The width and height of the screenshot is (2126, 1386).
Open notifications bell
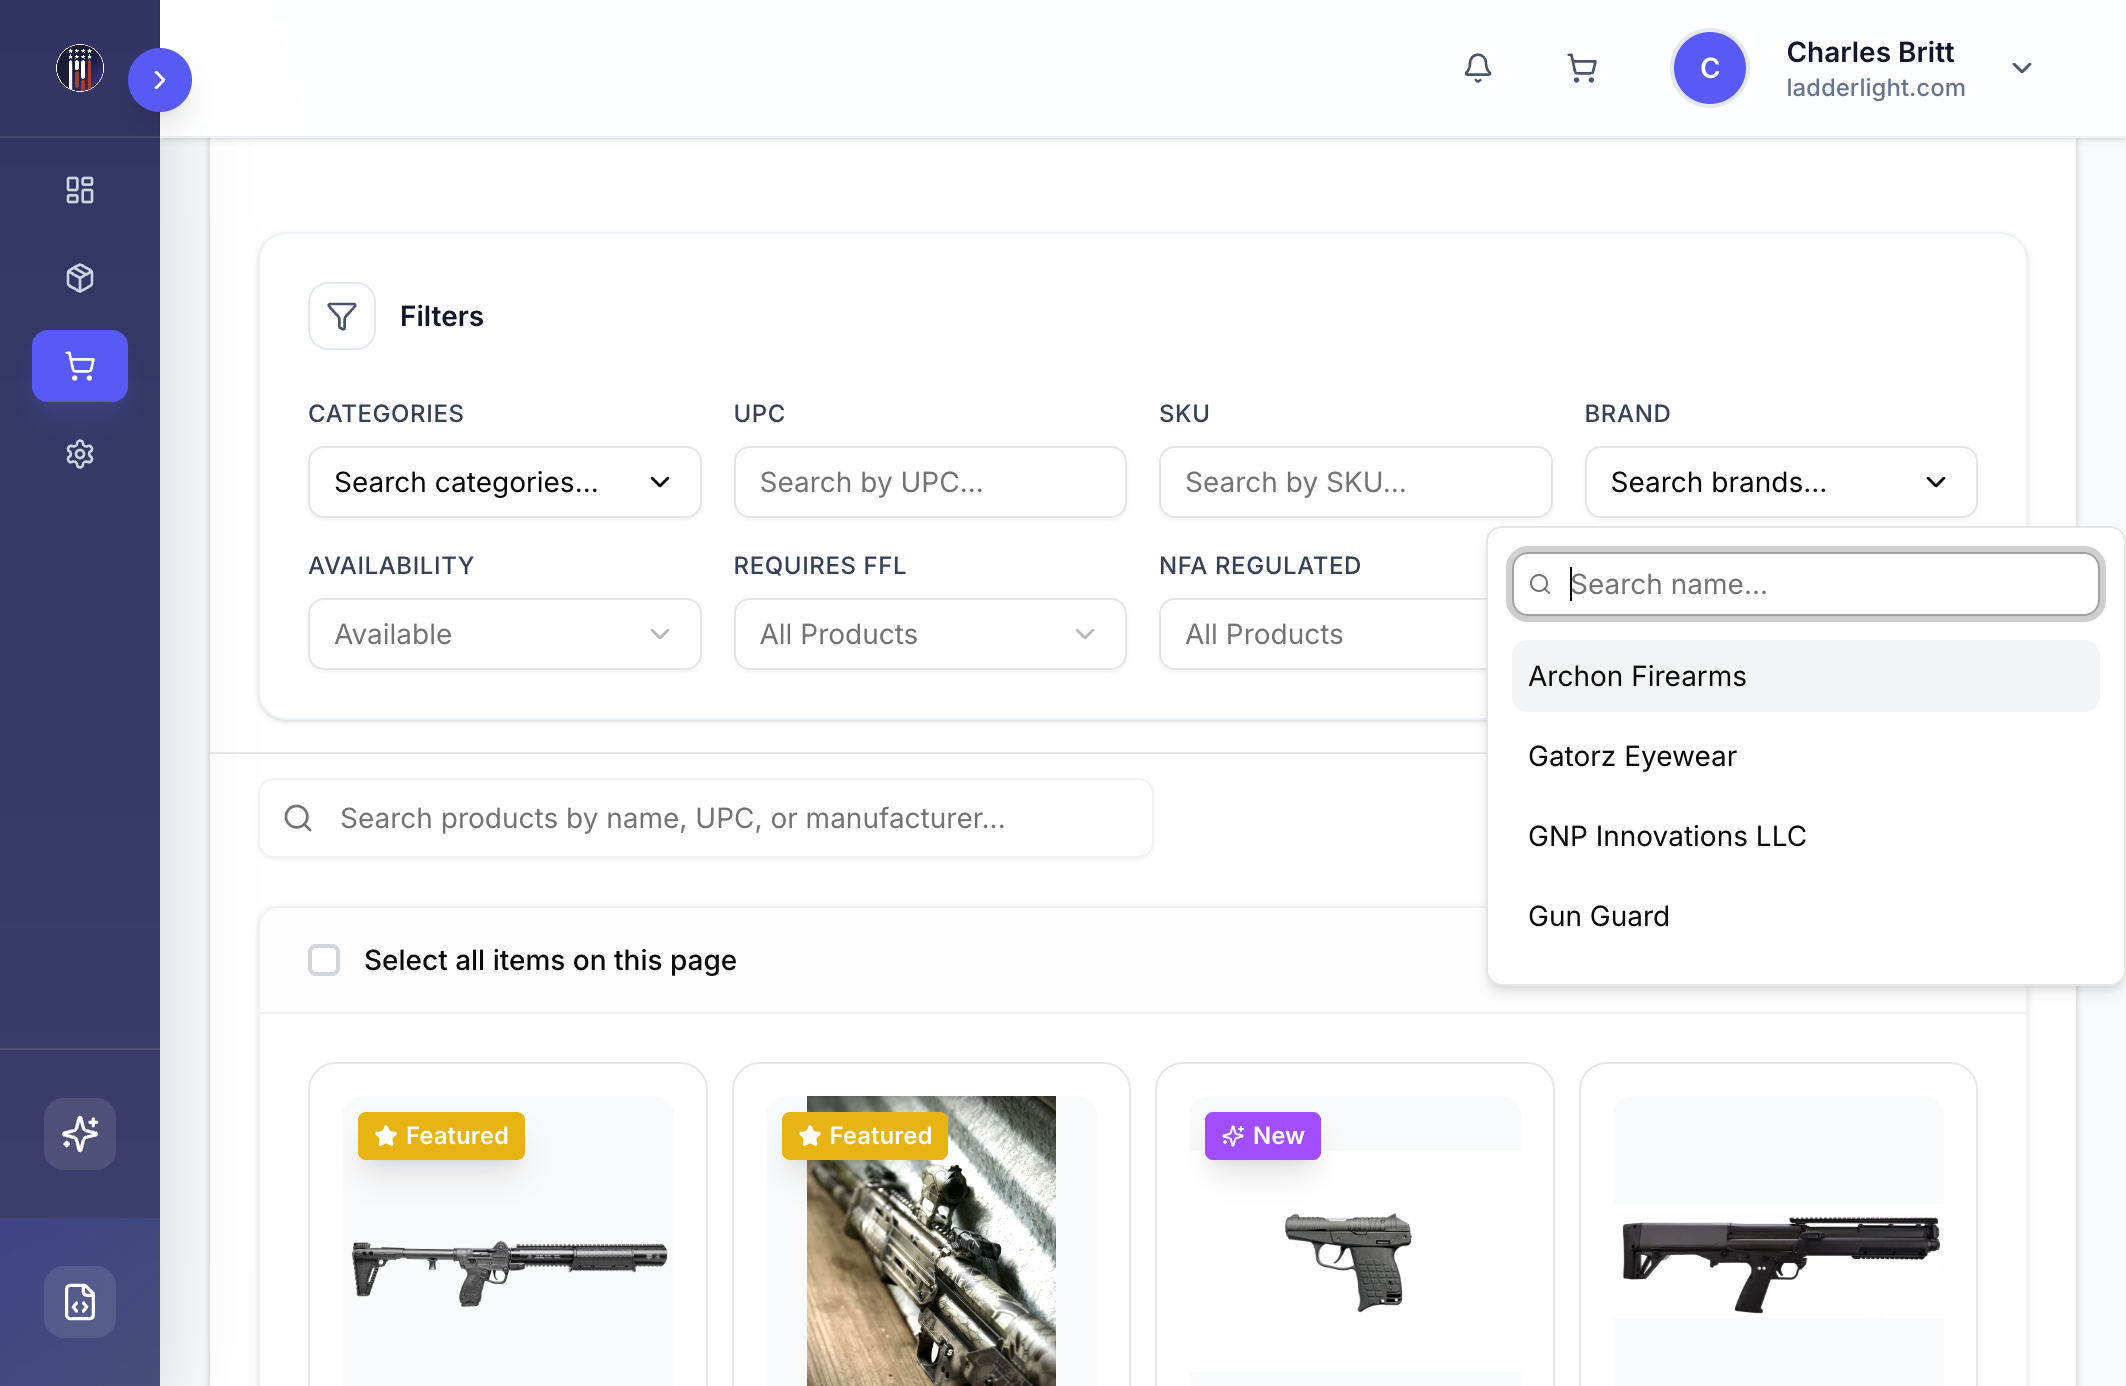click(x=1478, y=68)
